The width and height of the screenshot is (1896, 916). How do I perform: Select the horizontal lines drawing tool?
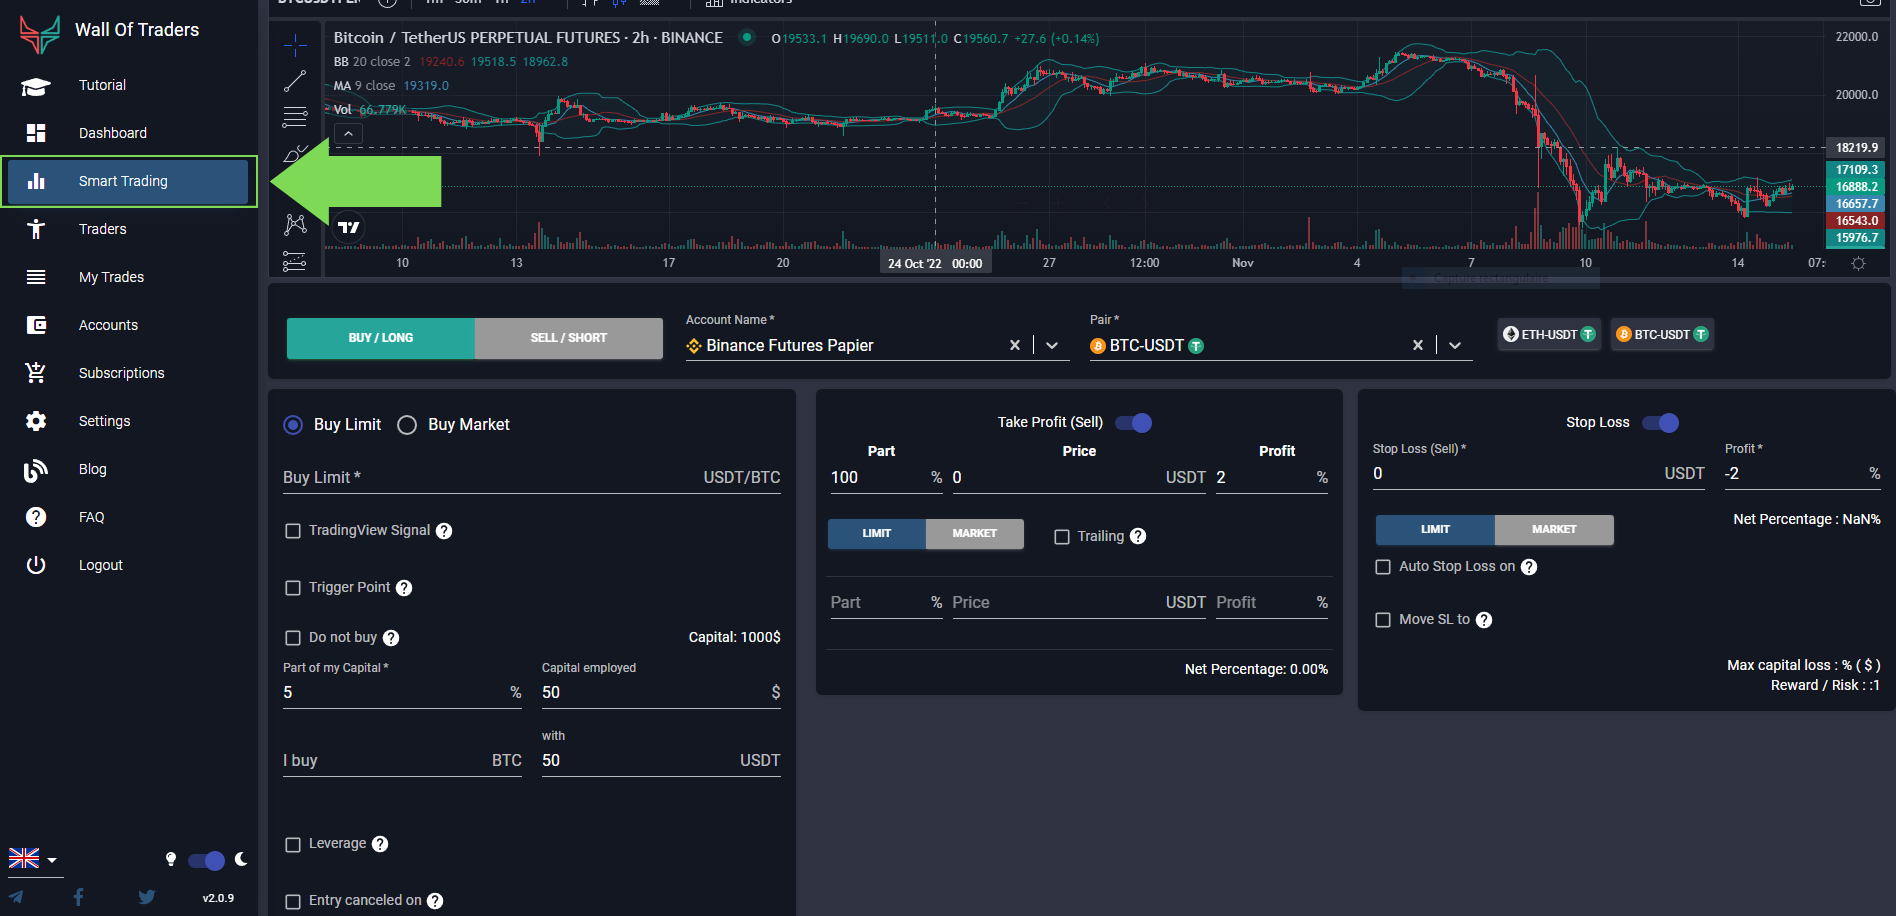(x=295, y=117)
